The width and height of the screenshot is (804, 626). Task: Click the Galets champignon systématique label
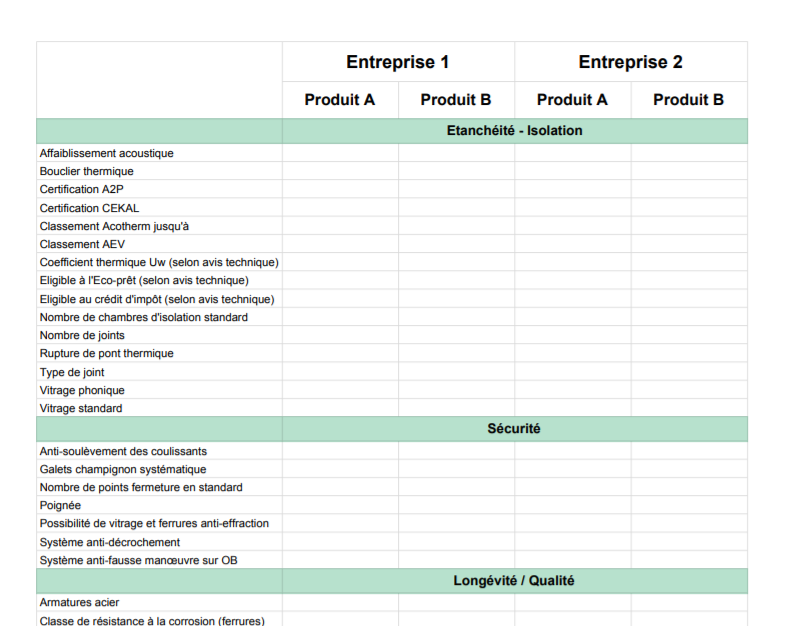tap(123, 470)
